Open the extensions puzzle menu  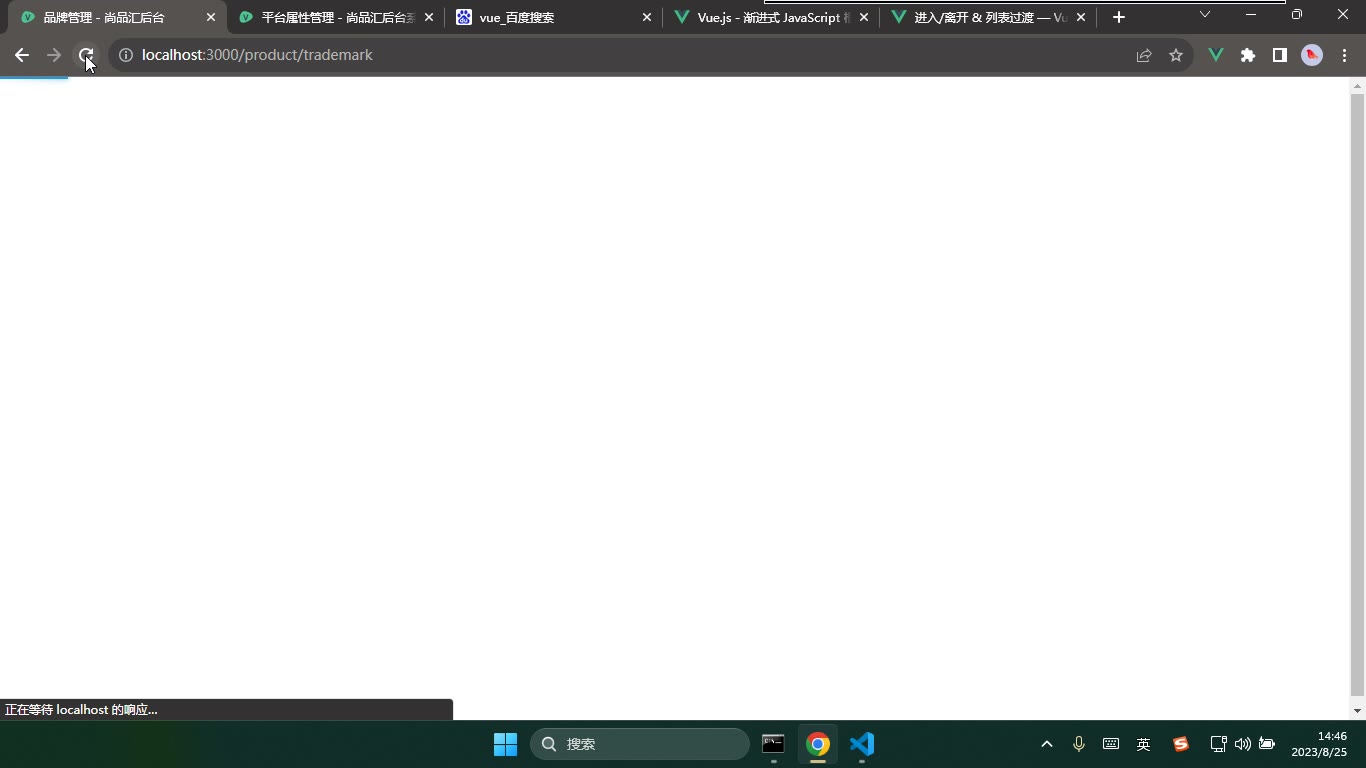click(x=1248, y=55)
